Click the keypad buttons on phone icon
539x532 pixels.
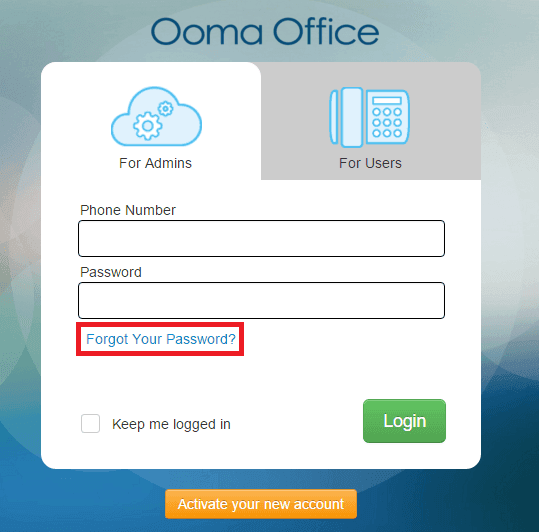[387, 122]
